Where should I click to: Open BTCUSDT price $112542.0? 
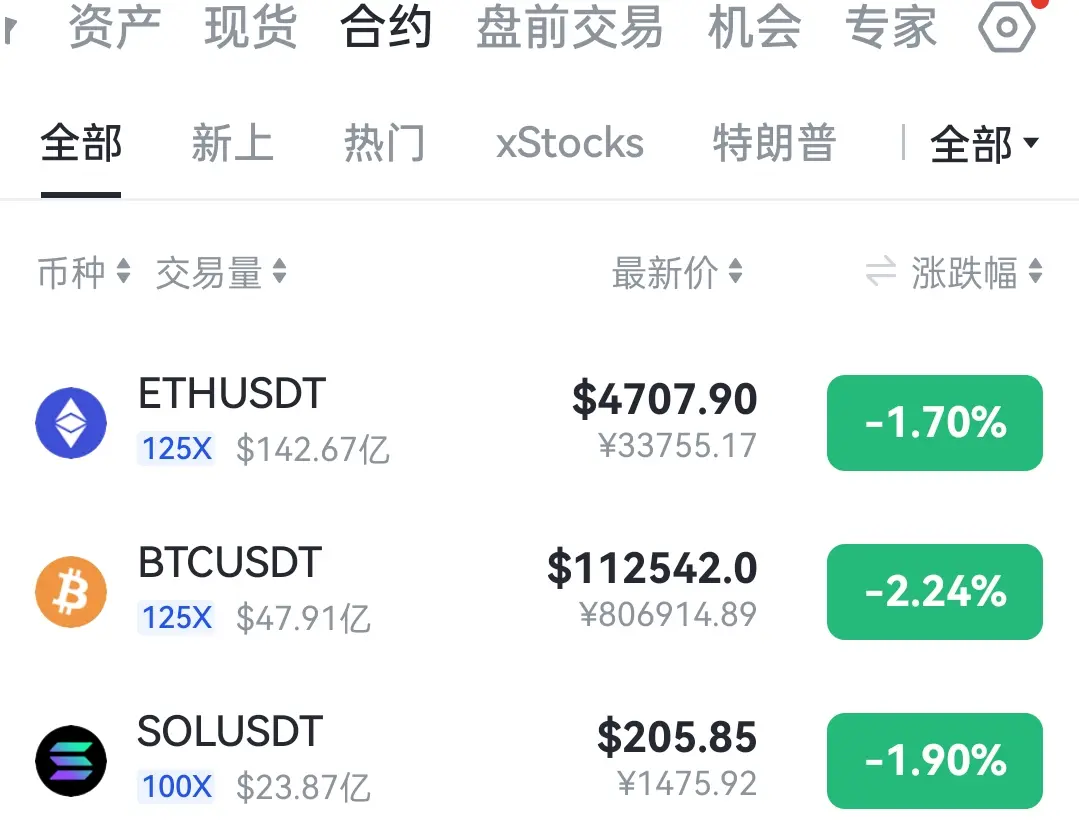(652, 568)
